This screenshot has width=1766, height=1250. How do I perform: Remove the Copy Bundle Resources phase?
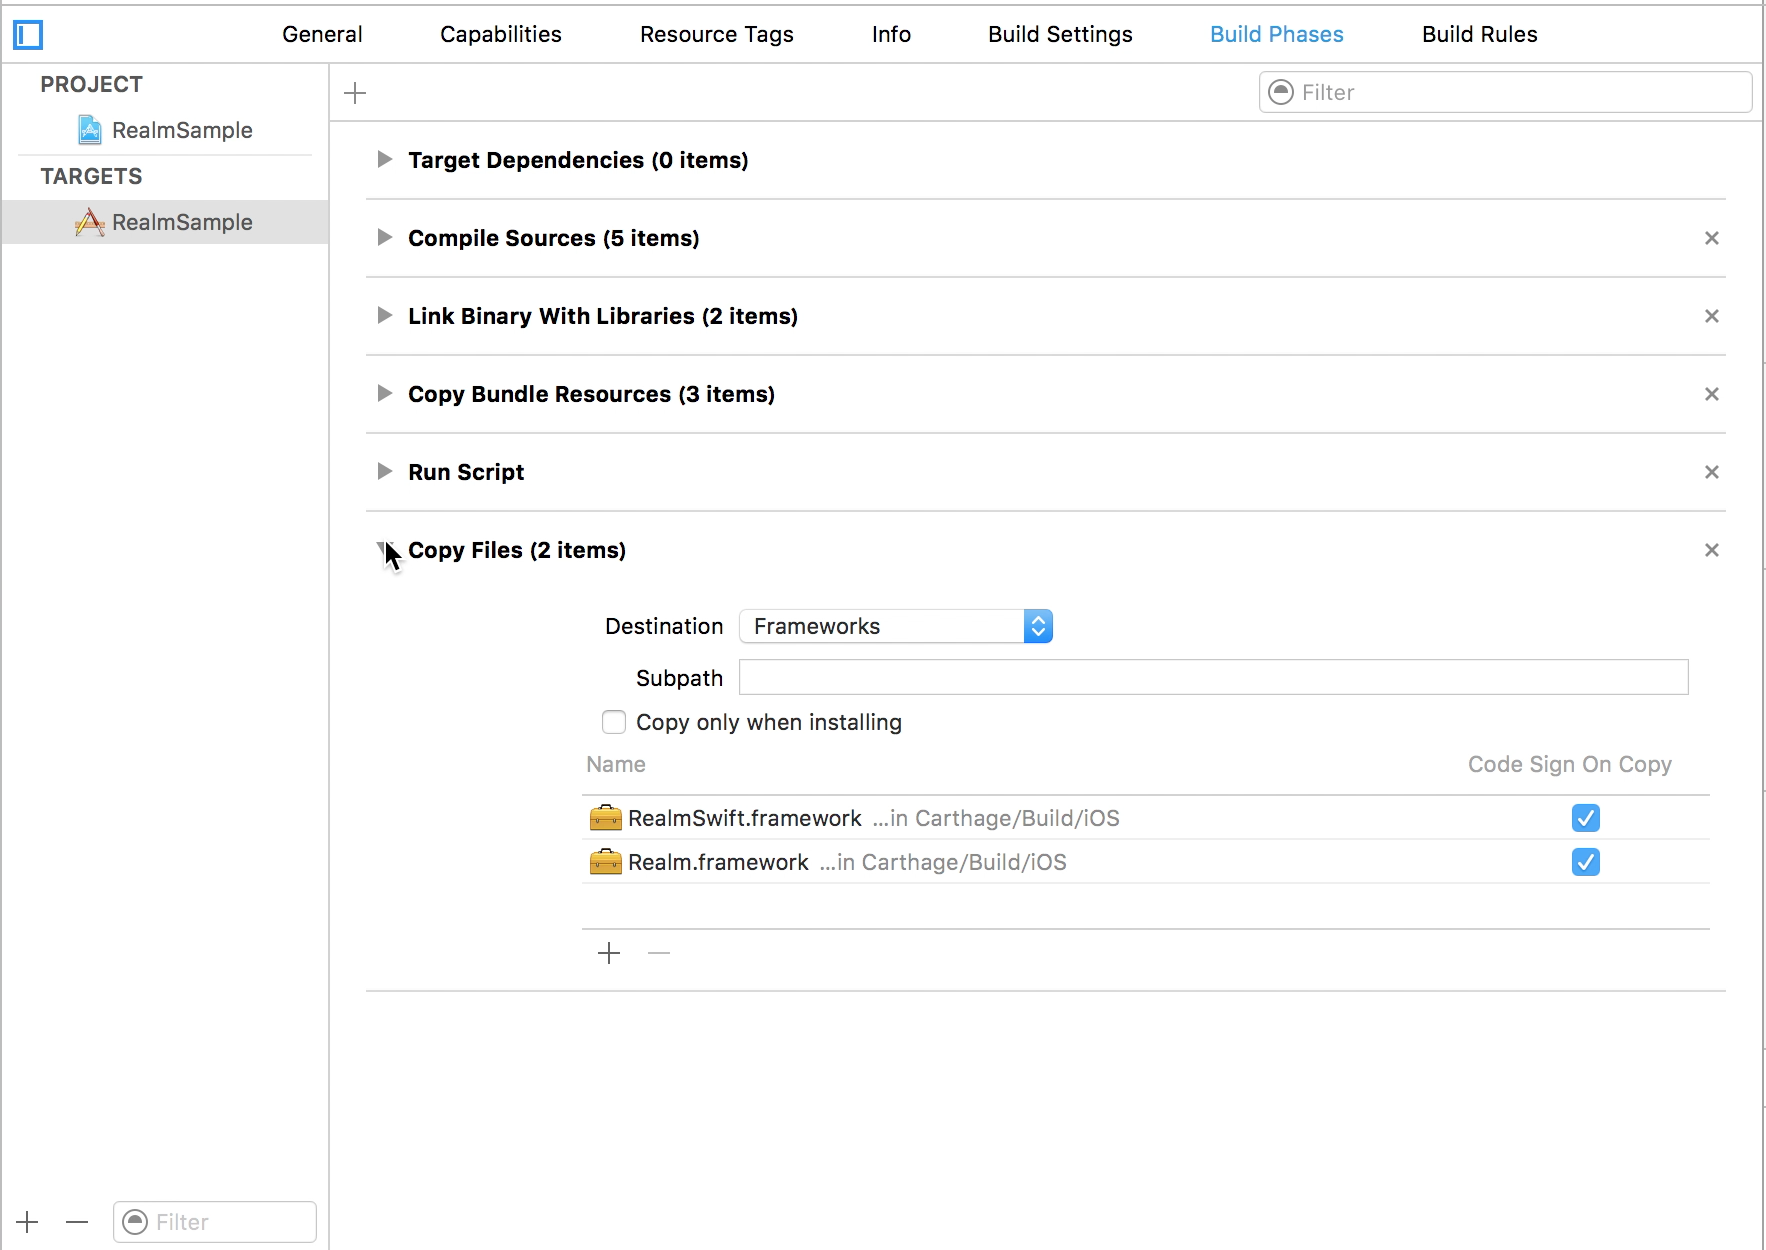(x=1712, y=394)
